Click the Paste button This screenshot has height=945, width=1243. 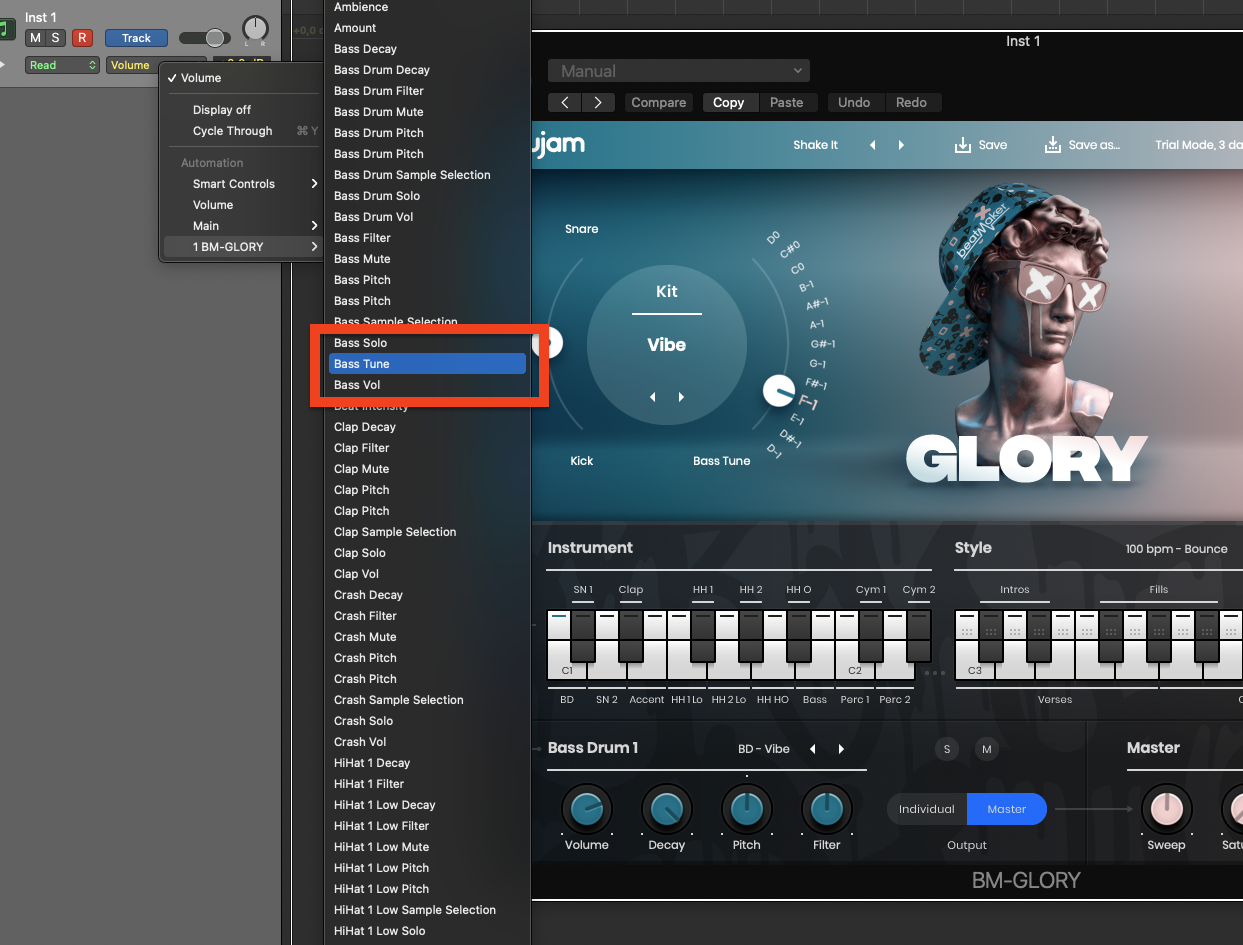(786, 102)
